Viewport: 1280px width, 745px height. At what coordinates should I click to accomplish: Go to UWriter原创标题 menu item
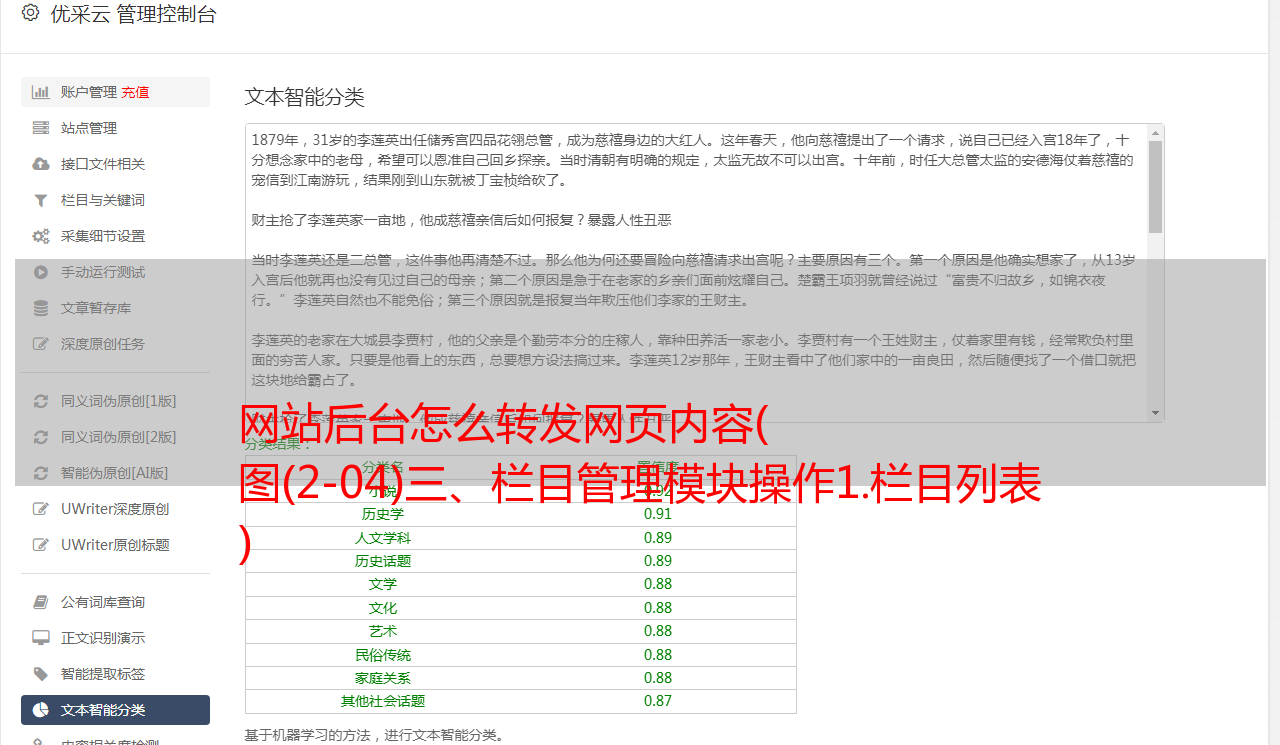[115, 545]
